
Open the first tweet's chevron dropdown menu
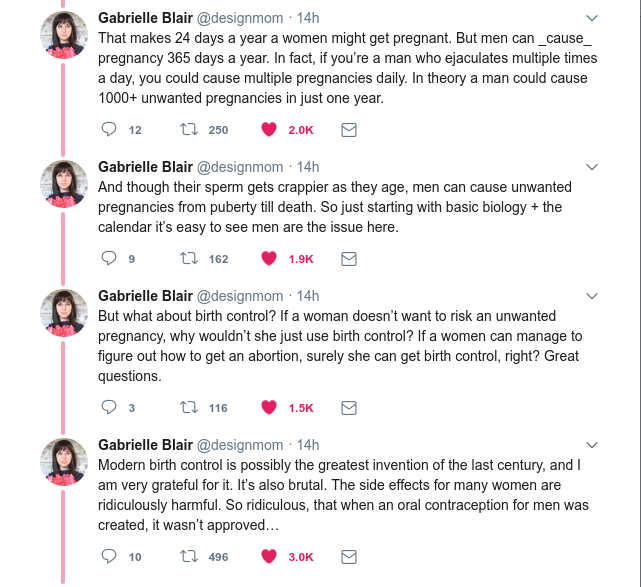coord(591,18)
